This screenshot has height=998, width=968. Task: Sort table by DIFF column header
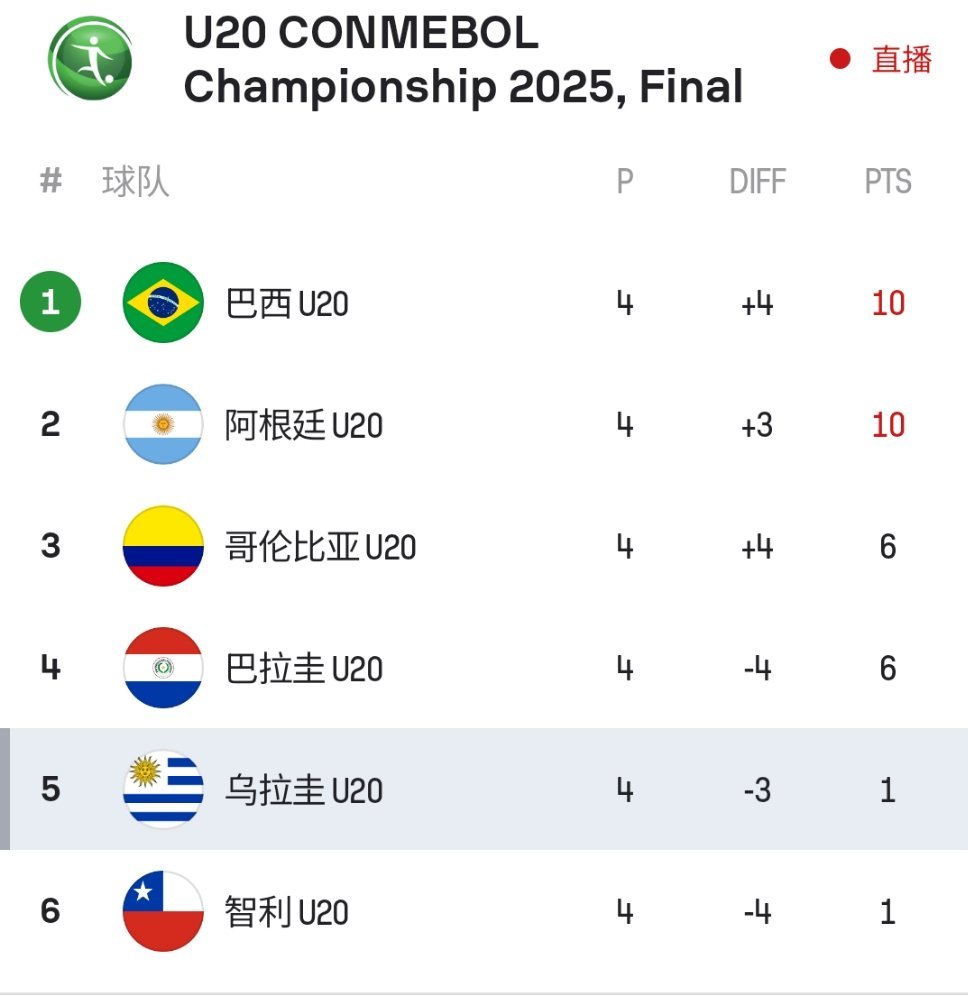point(757,182)
